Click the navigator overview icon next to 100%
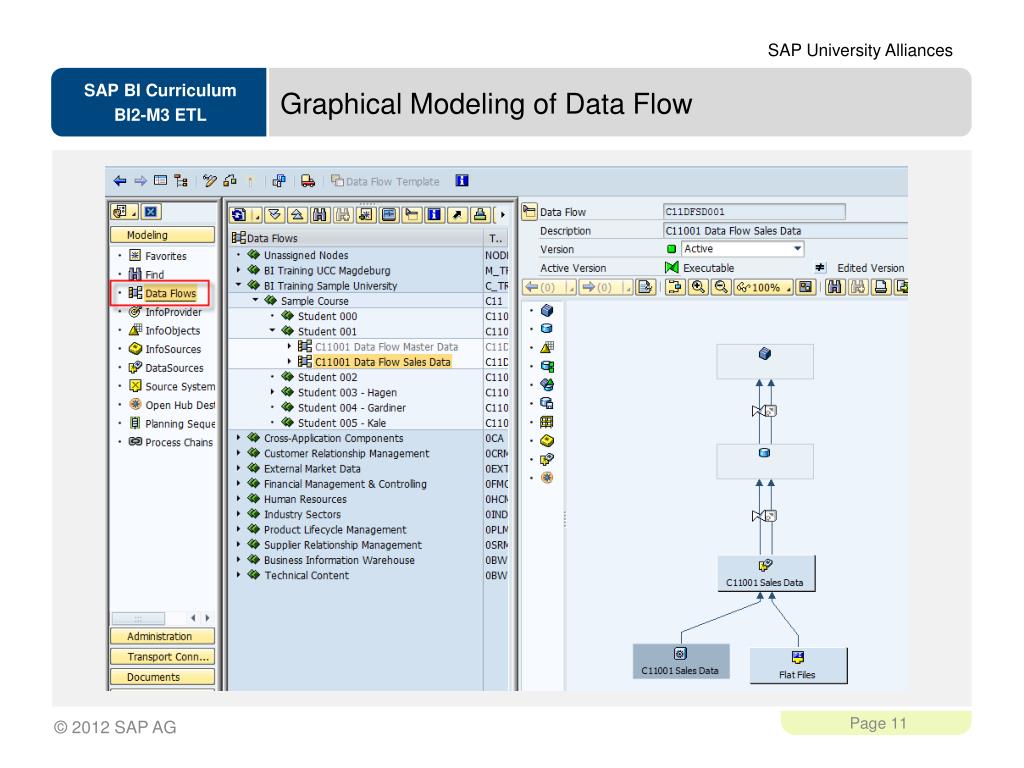Image resolution: width=1024 pixels, height=768 pixels. tap(806, 287)
